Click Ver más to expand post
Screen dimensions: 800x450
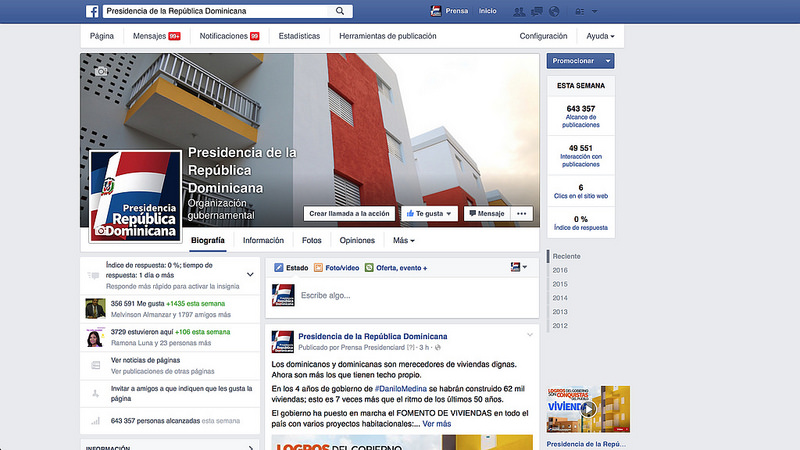(x=437, y=424)
